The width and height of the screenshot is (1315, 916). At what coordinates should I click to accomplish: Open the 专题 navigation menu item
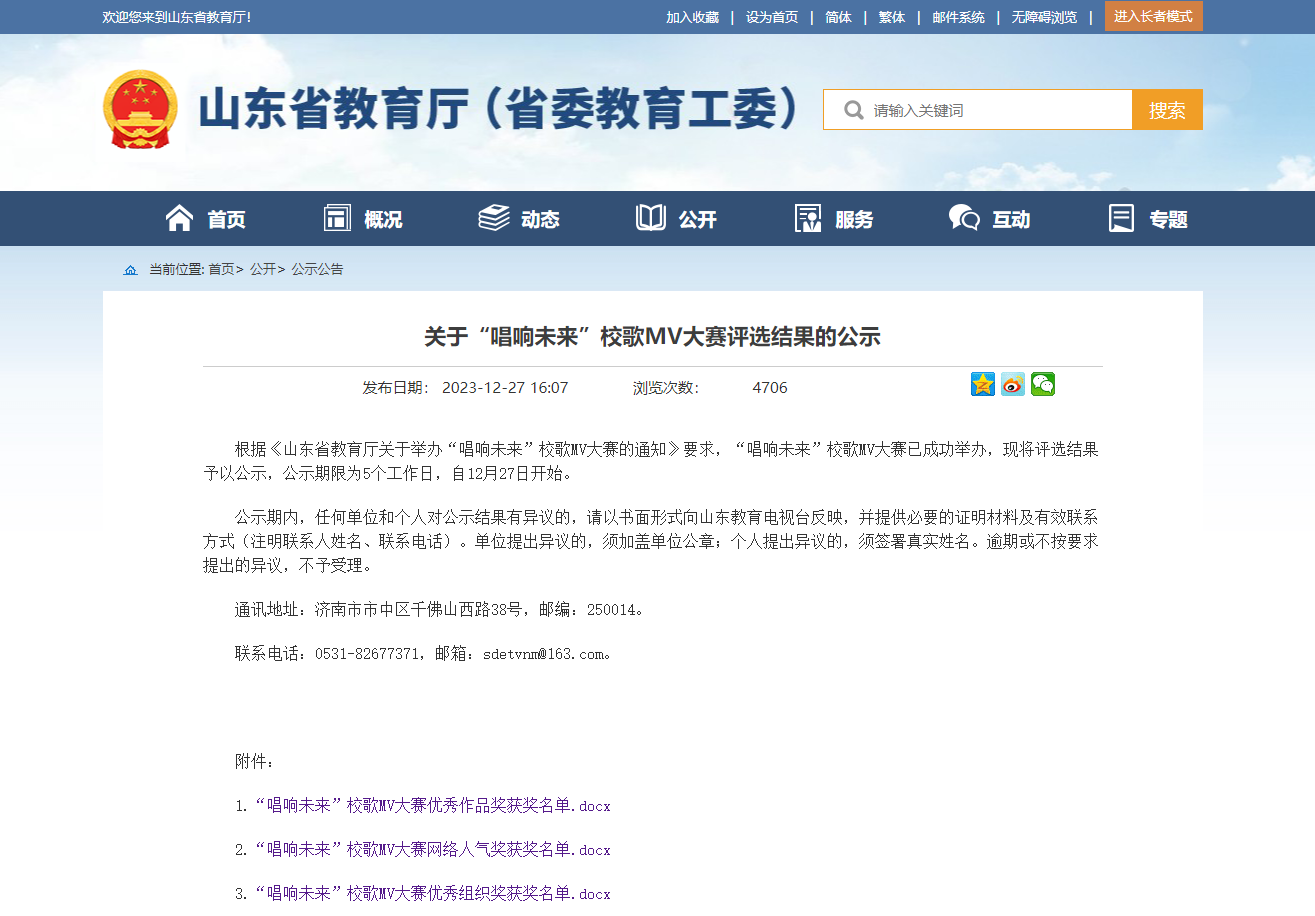point(1168,219)
